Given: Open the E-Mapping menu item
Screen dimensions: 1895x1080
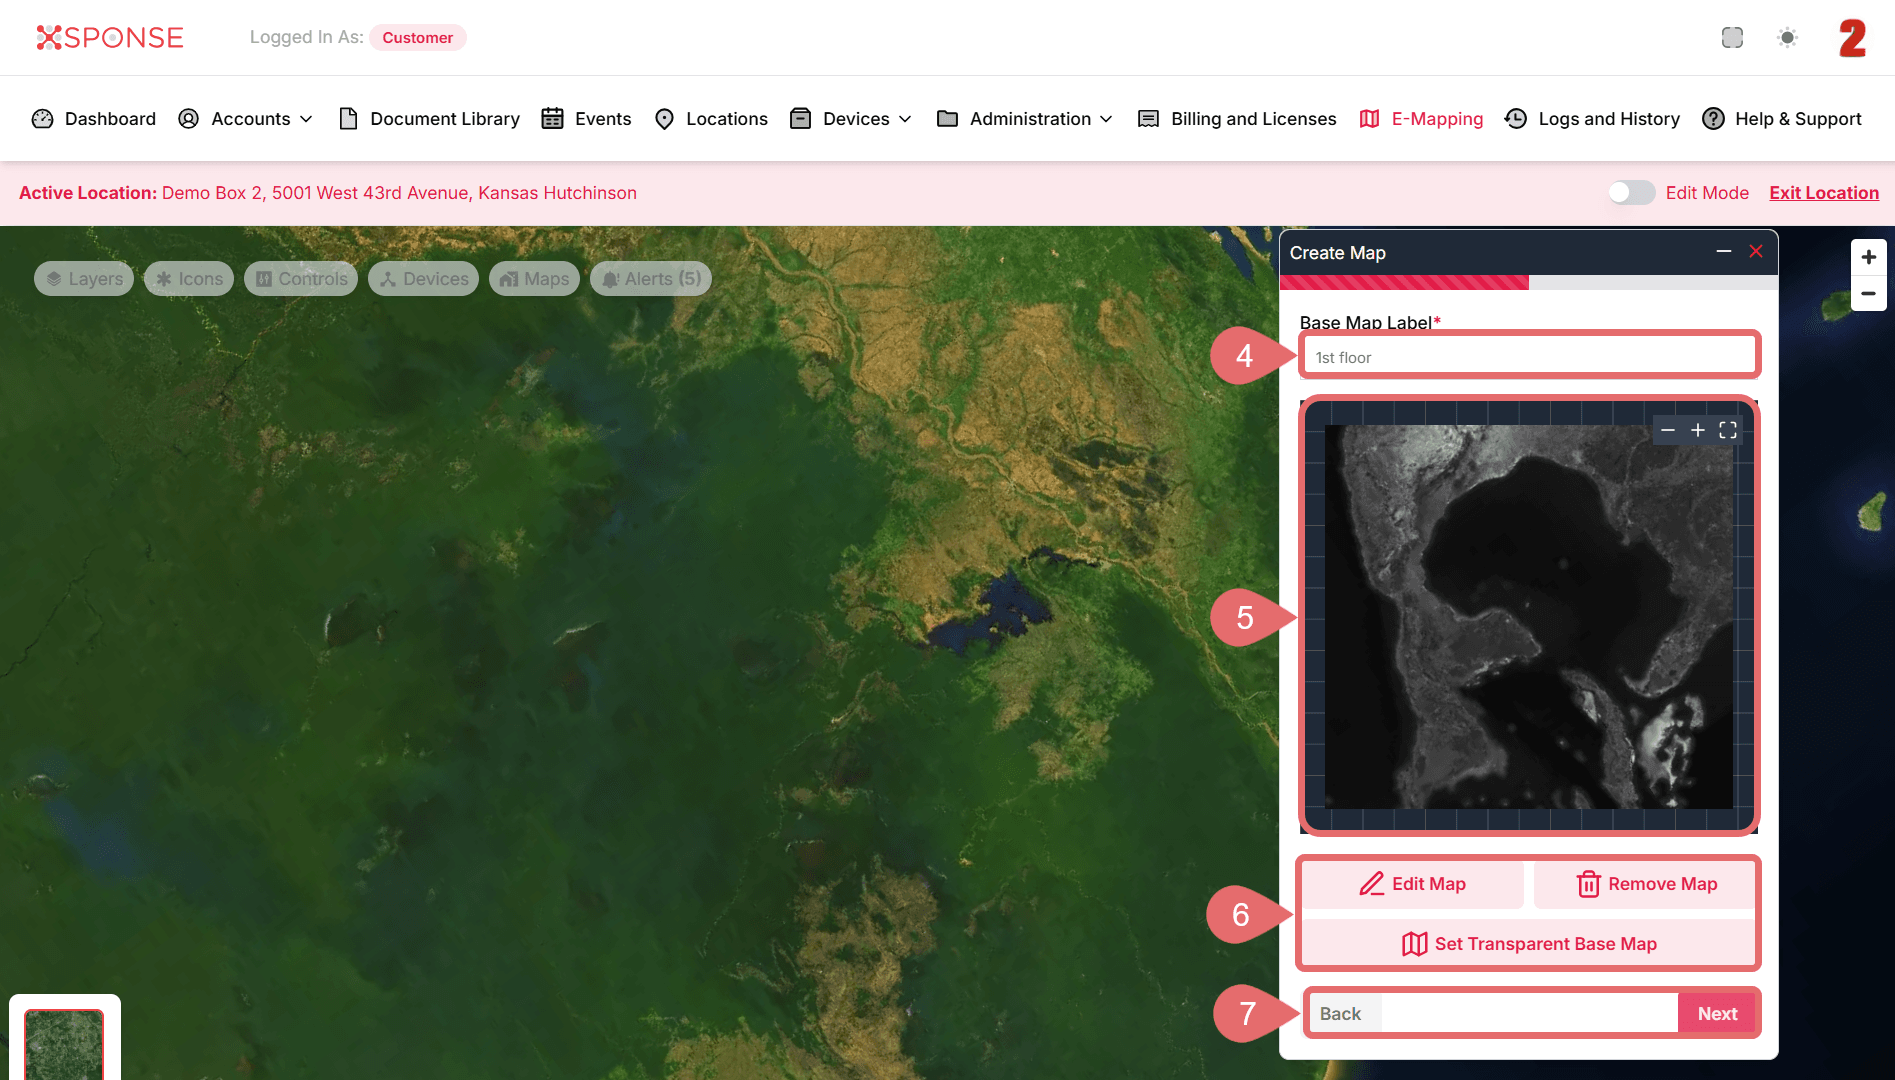Looking at the screenshot, I should click(x=1422, y=119).
